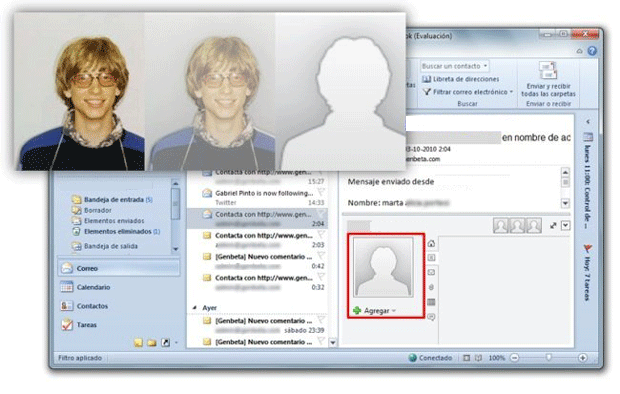Flag the 2:03 Contacta con message
Image resolution: width=620 pixels, height=394 pixels.
[x=321, y=235]
